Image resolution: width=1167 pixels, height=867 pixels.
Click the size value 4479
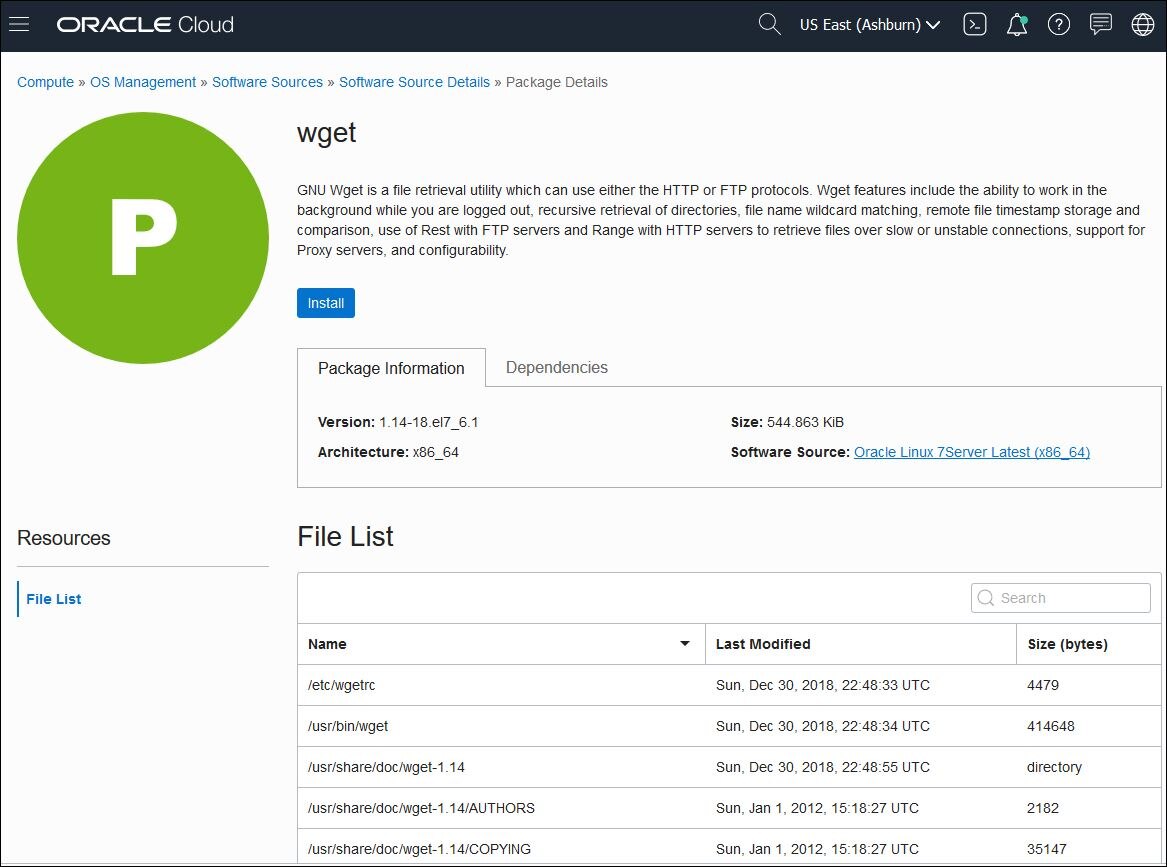pos(1043,685)
